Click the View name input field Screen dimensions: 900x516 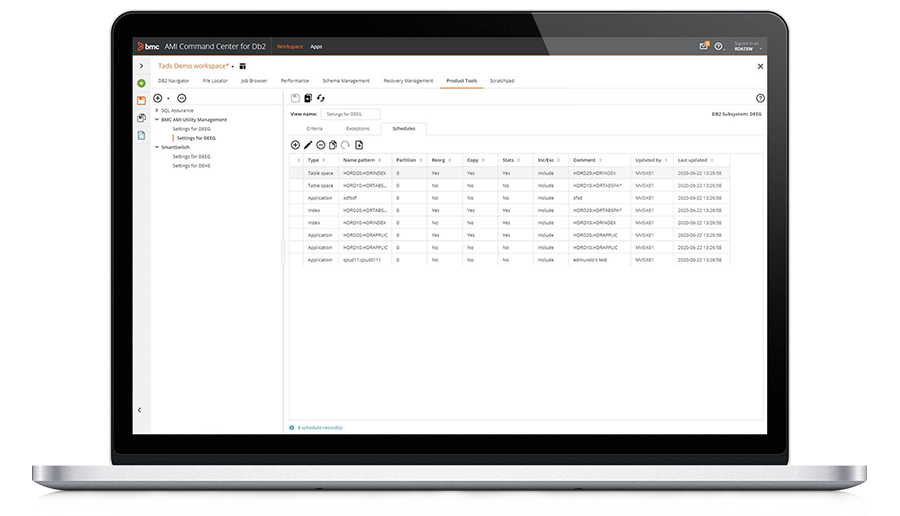click(352, 114)
